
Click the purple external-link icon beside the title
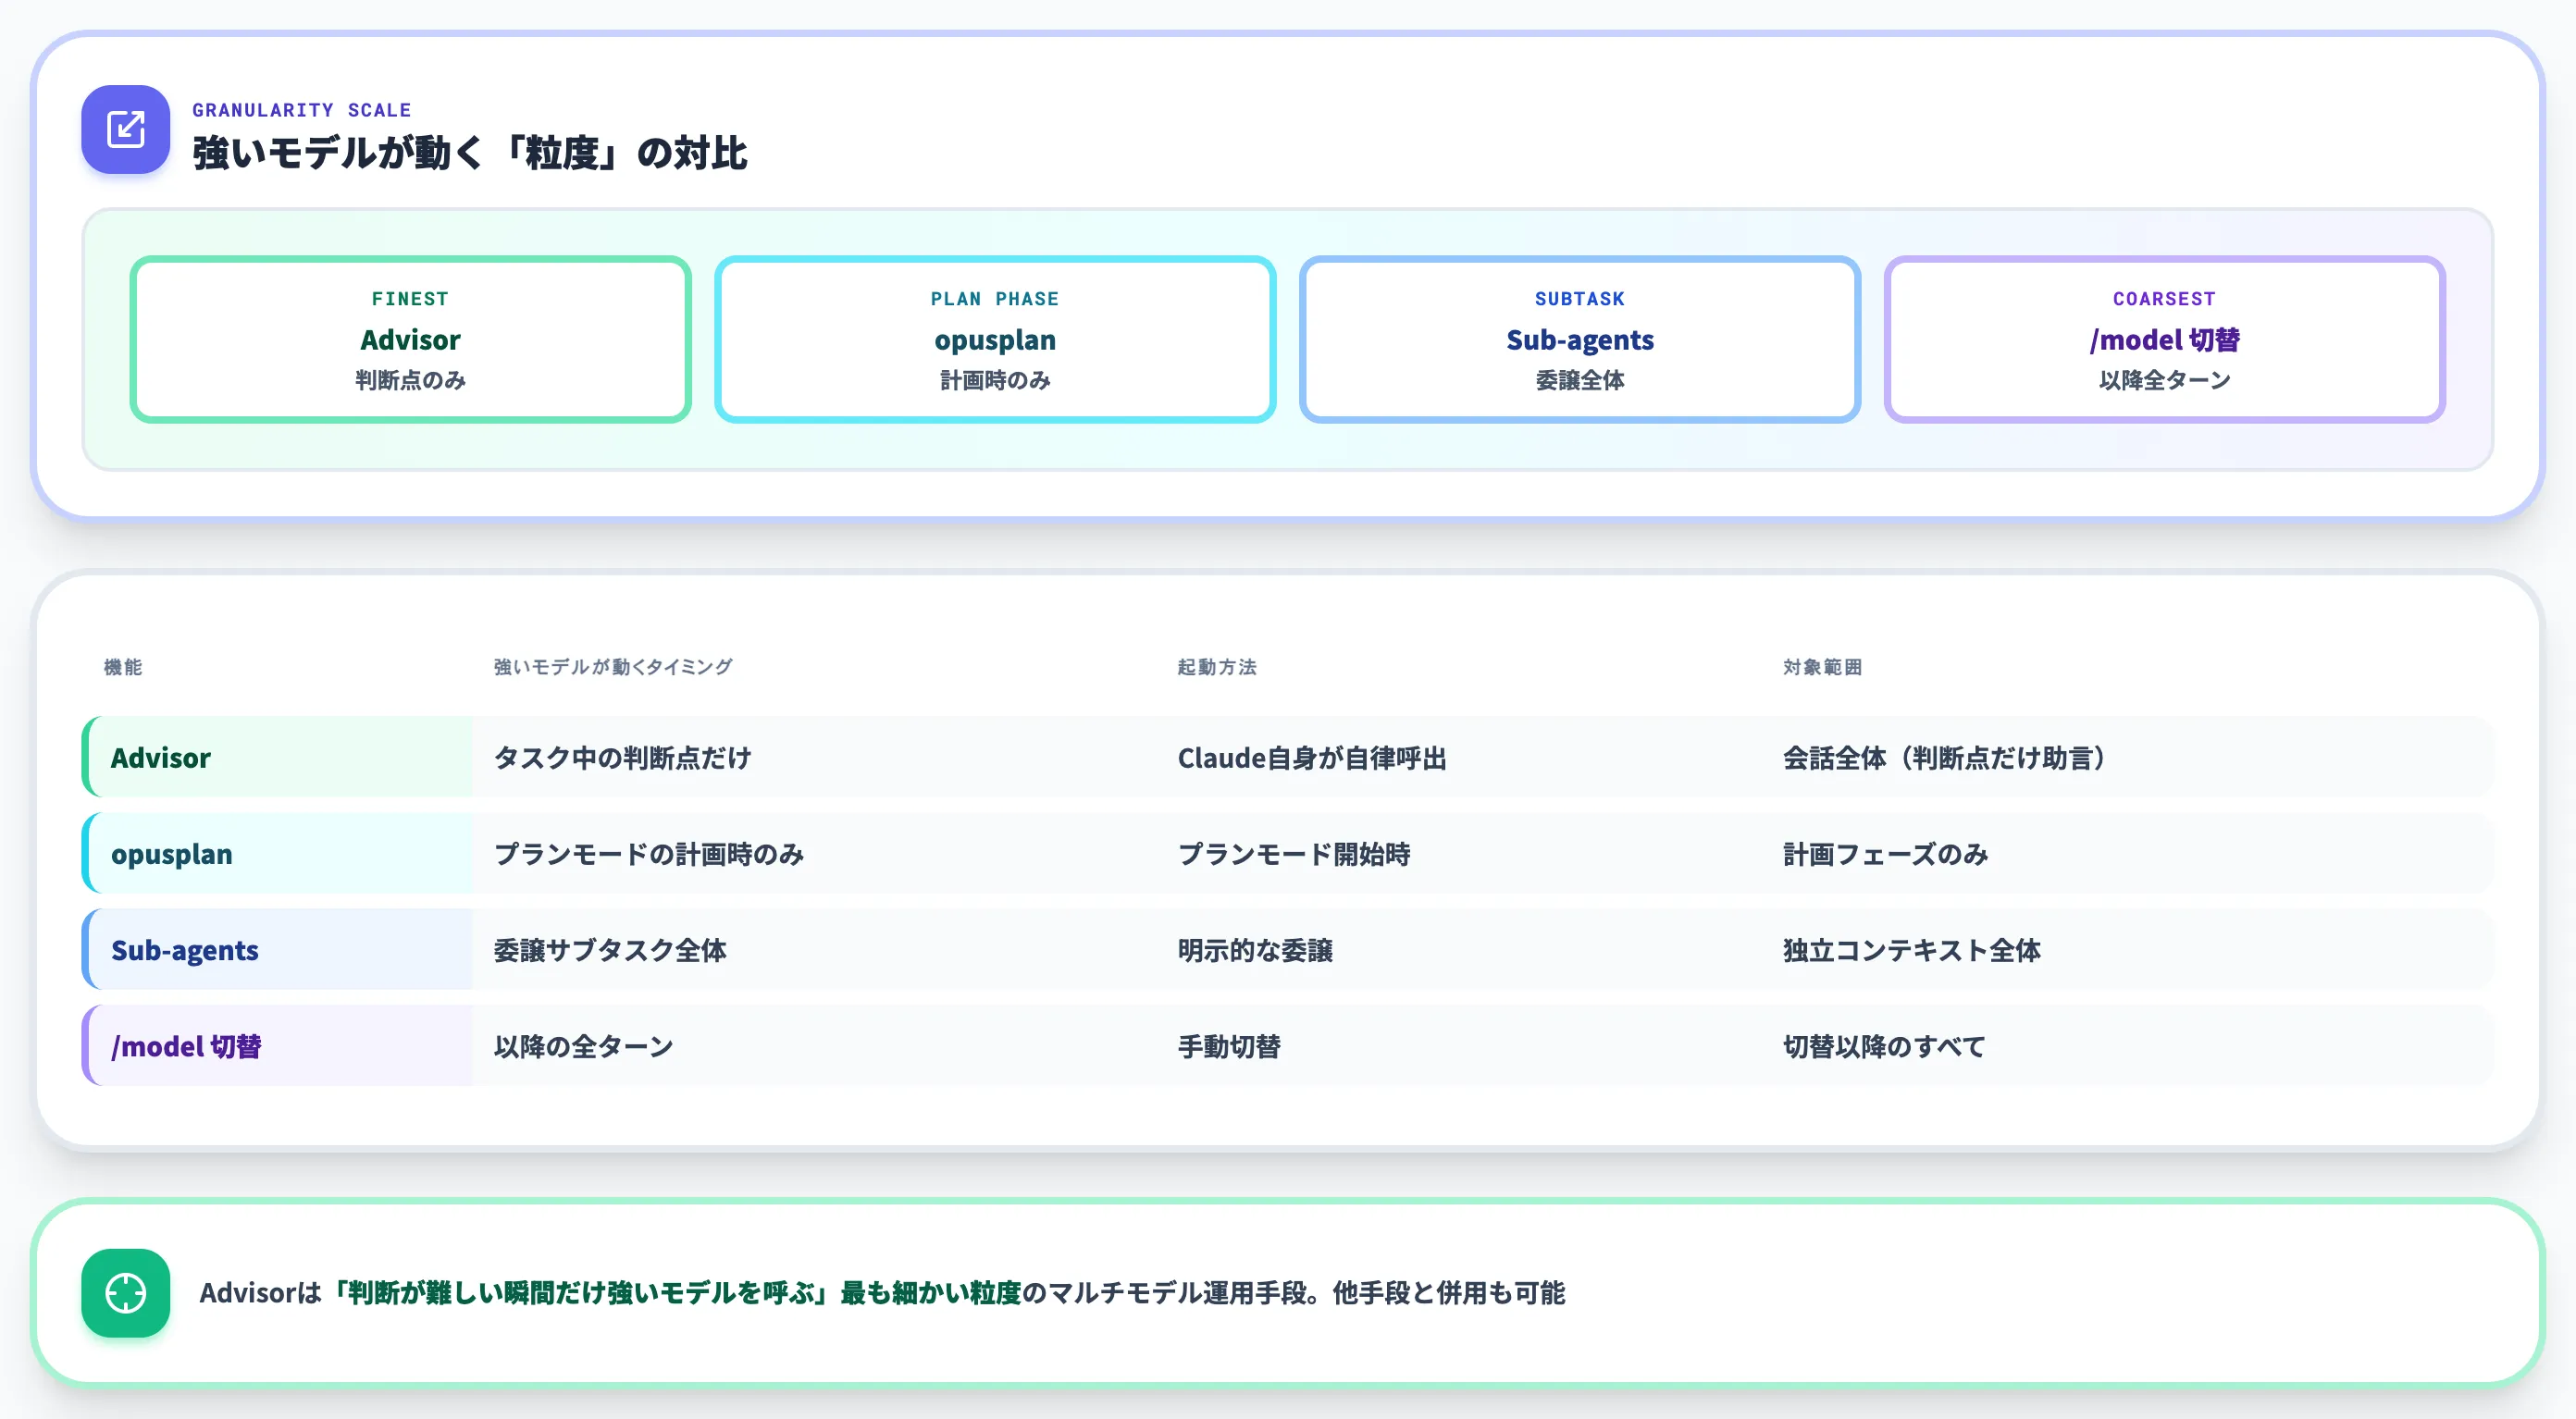tap(125, 129)
